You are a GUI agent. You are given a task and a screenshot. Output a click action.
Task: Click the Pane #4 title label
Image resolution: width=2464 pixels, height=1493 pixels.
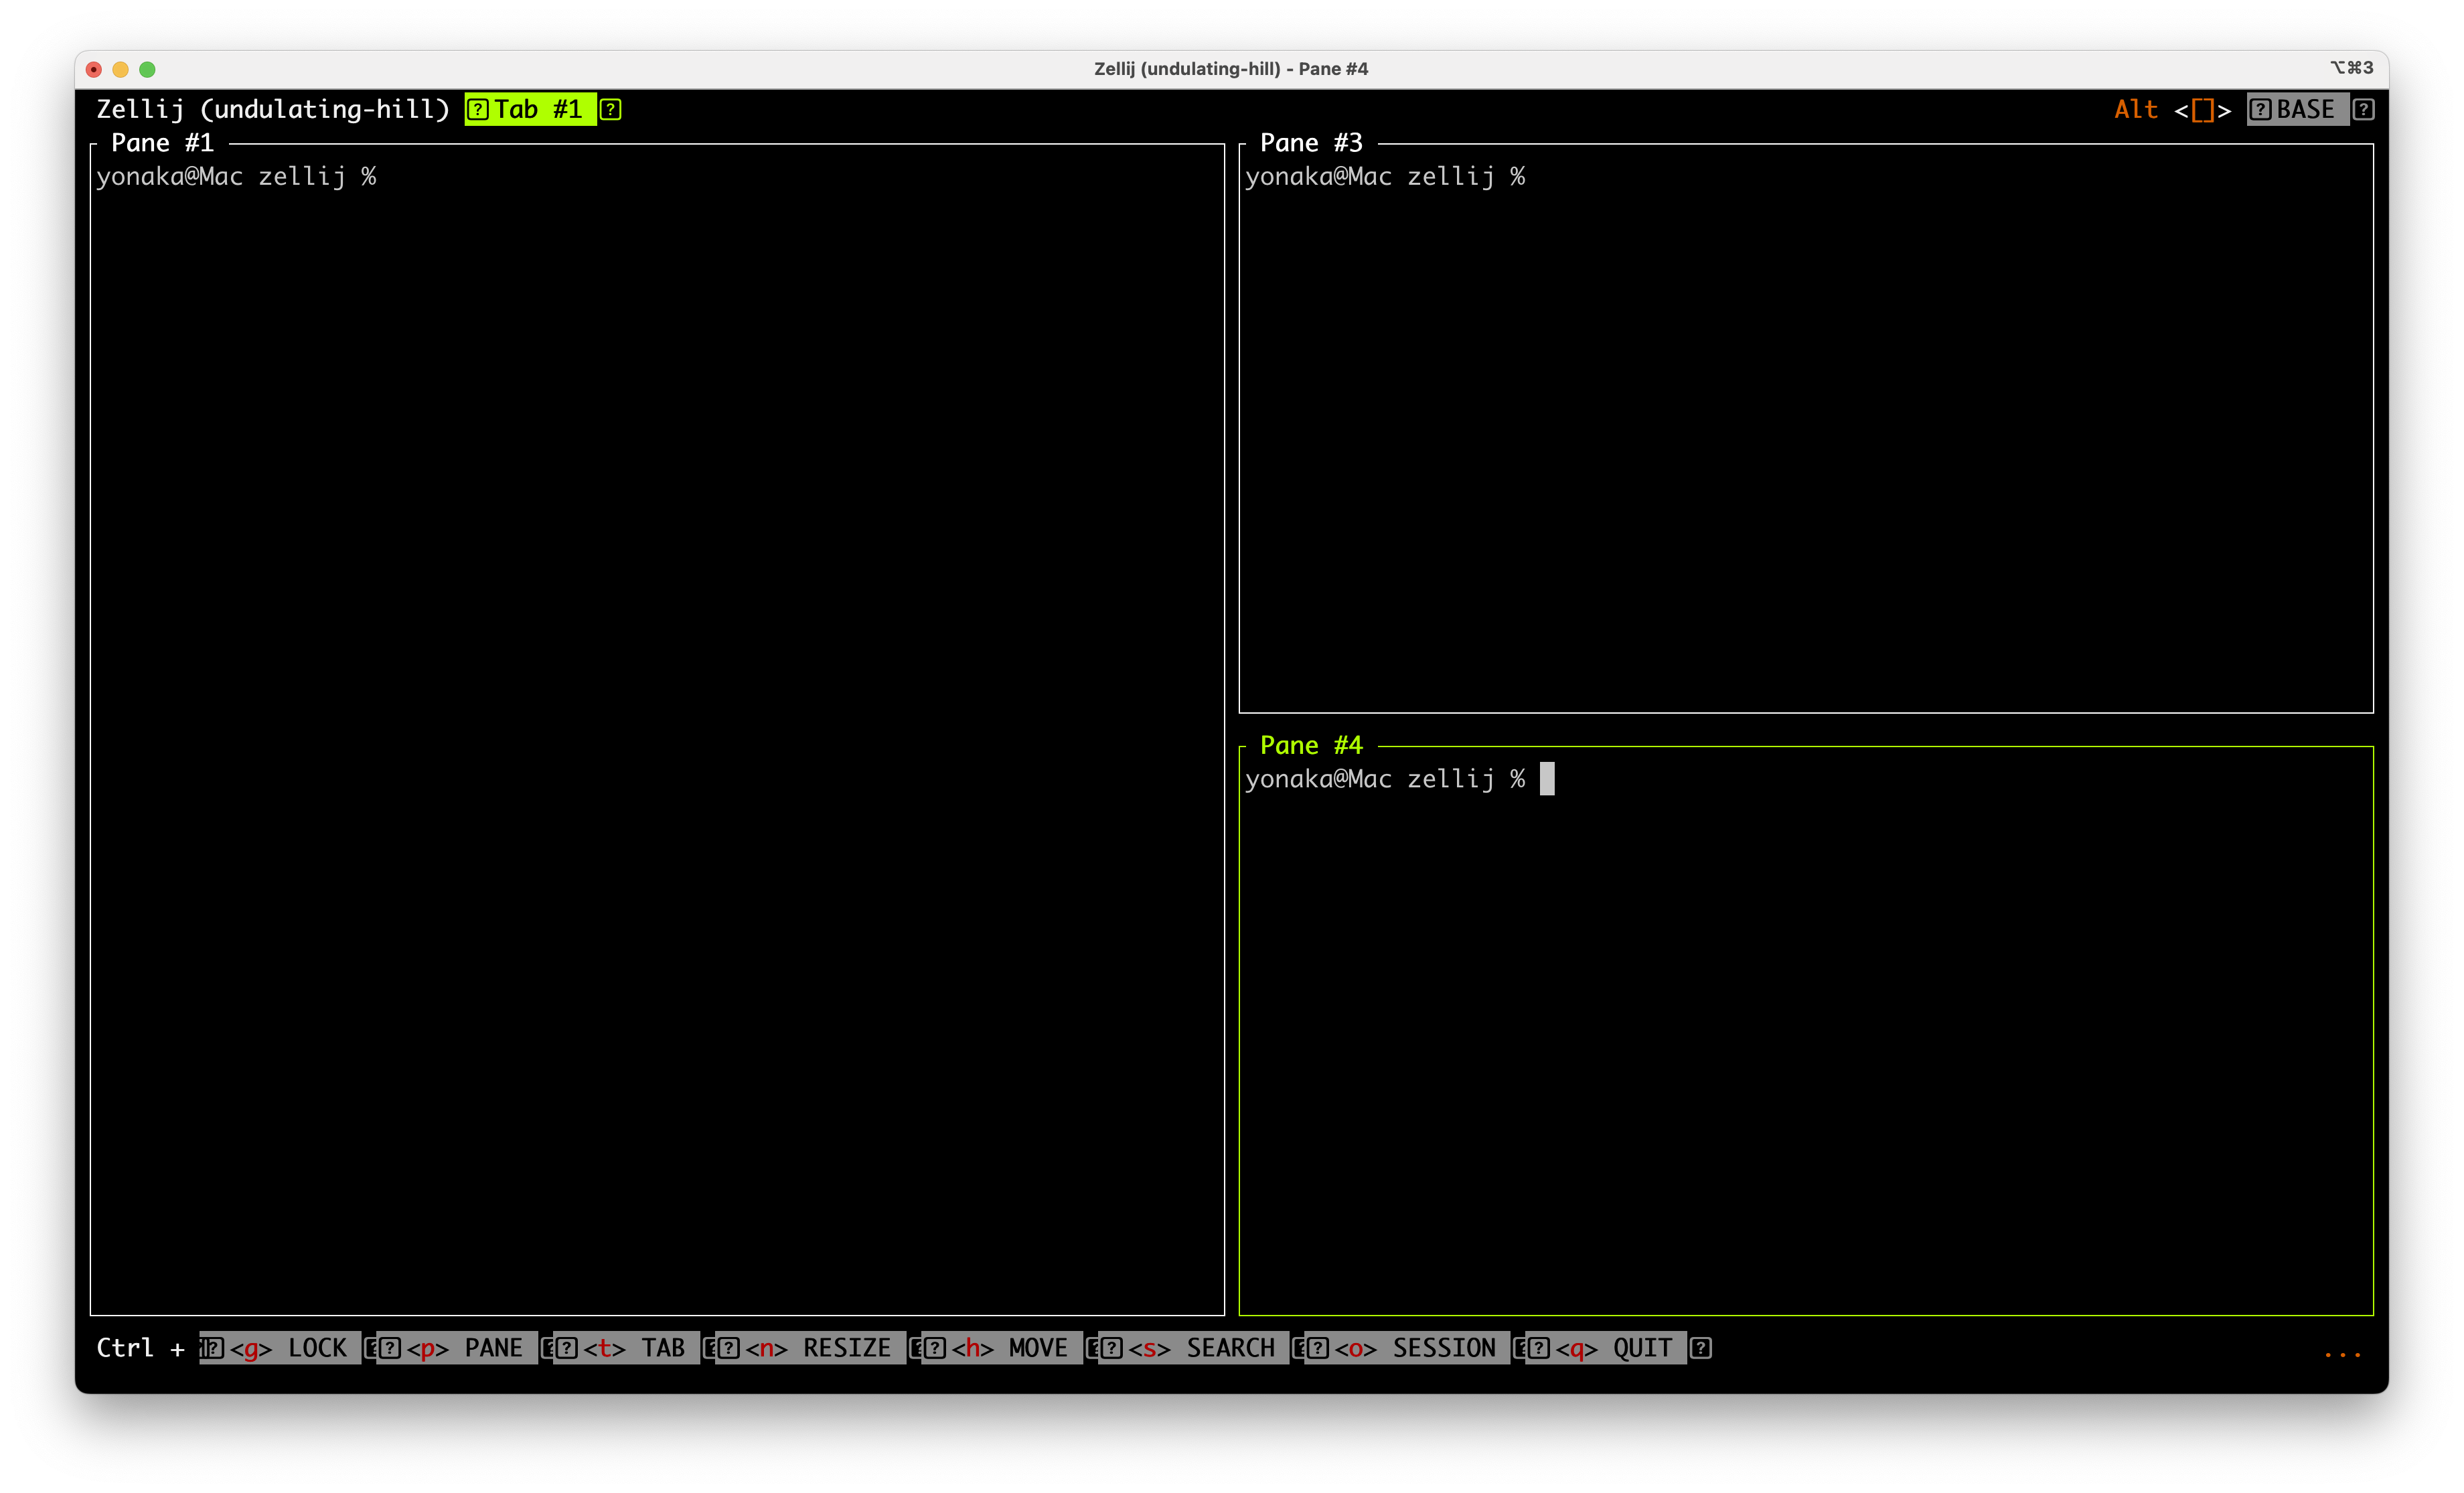point(1311,745)
